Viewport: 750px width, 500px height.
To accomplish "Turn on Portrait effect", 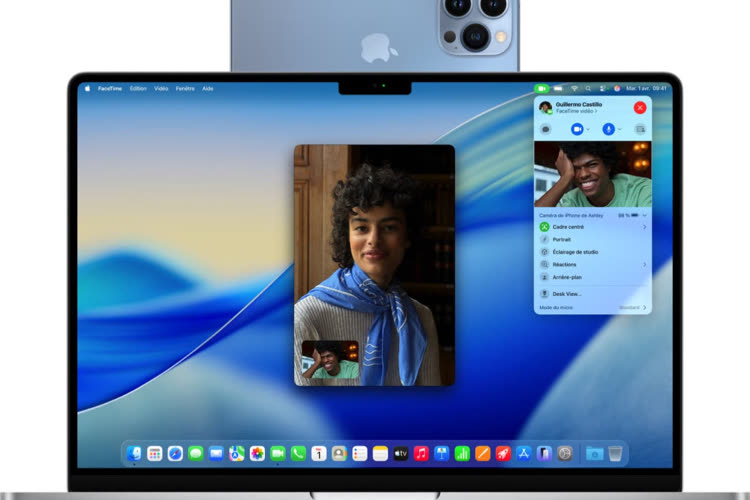I will point(545,240).
